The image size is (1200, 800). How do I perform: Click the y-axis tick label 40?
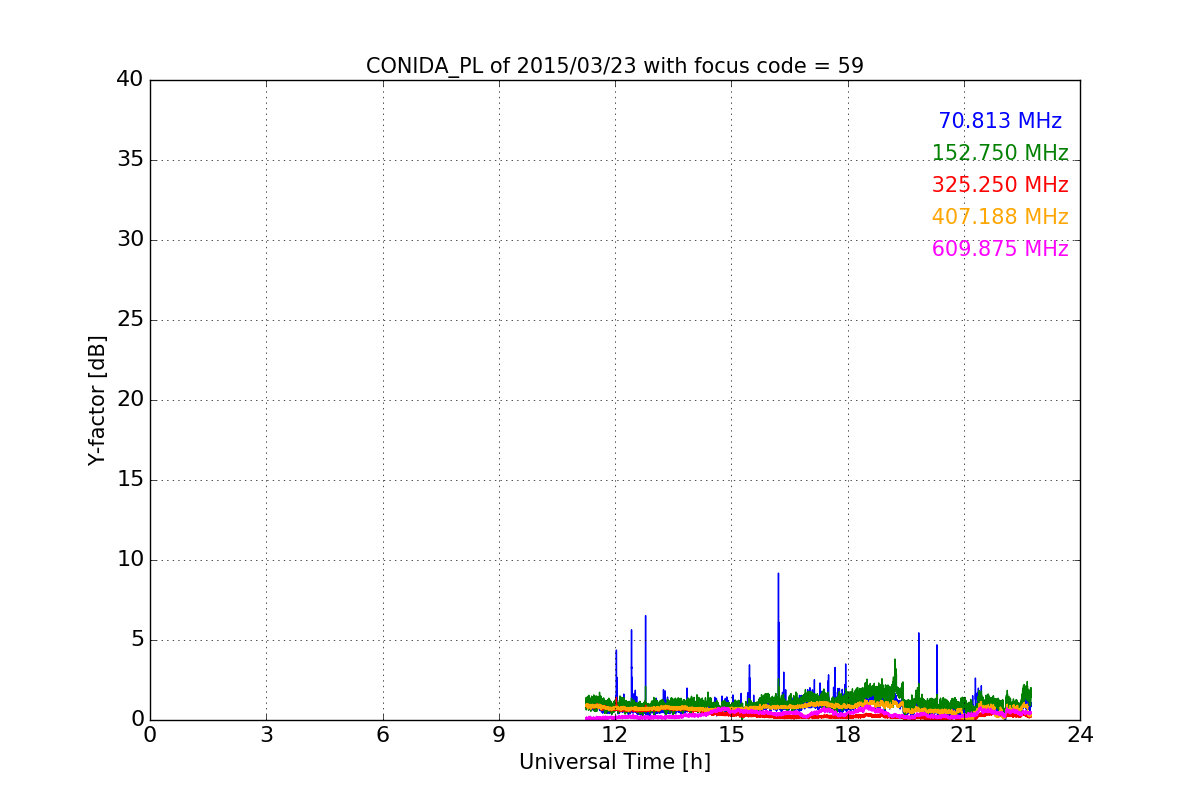click(x=129, y=80)
